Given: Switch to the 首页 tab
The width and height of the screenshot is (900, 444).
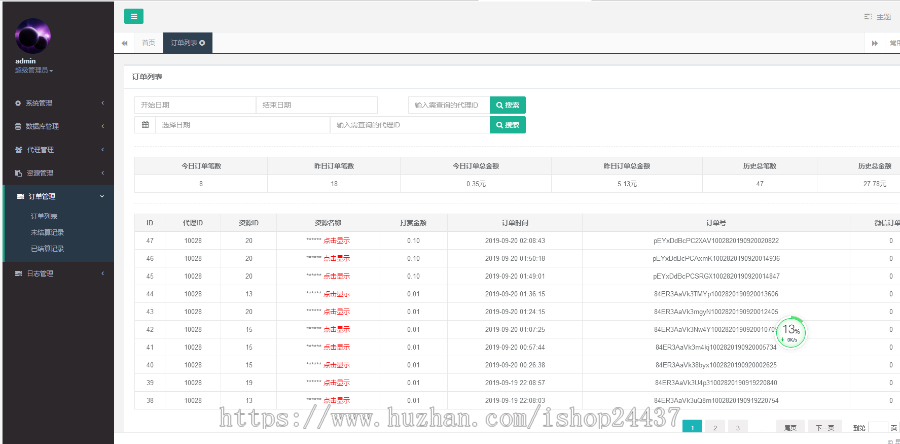Looking at the screenshot, I should (149, 43).
